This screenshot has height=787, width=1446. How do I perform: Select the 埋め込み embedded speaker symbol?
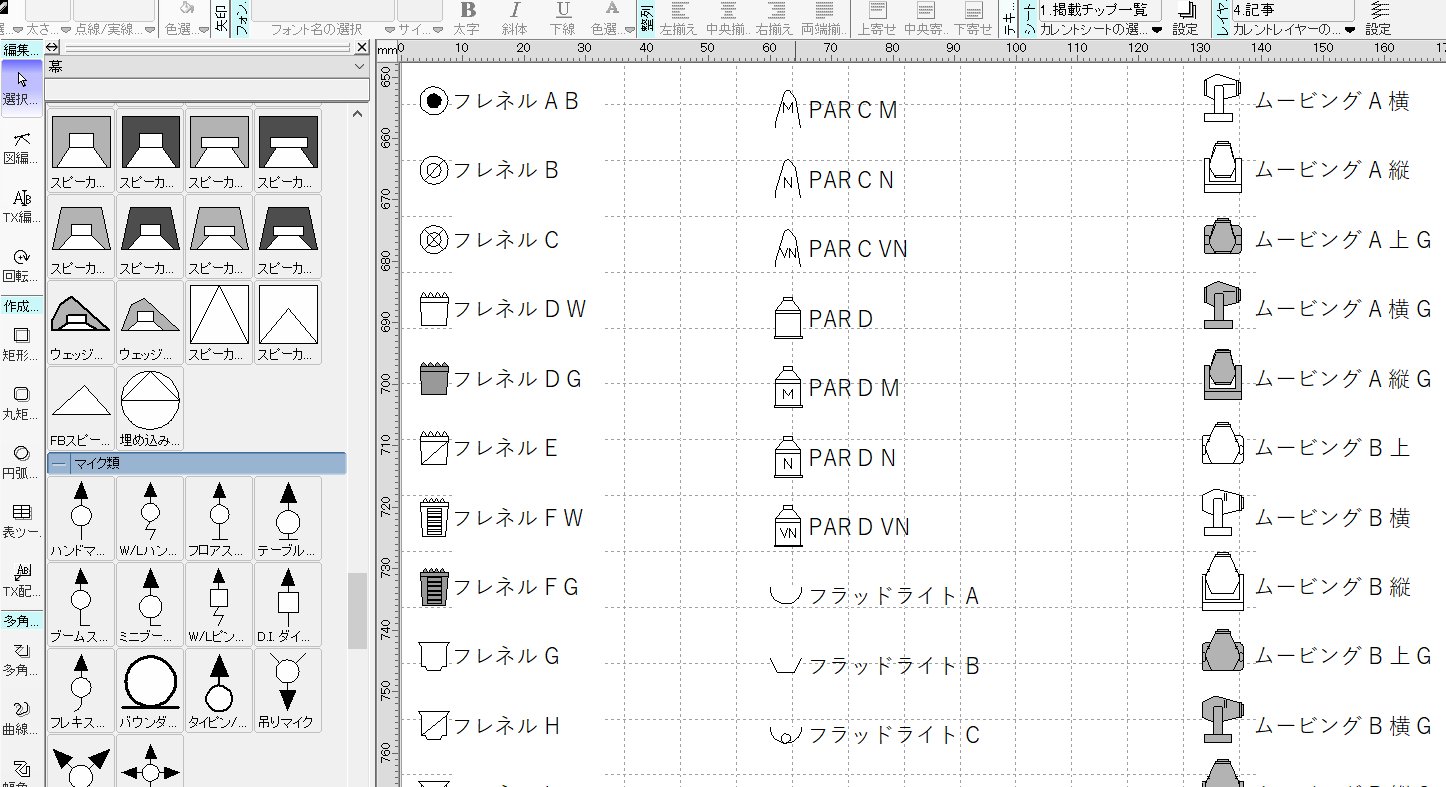click(x=150, y=408)
